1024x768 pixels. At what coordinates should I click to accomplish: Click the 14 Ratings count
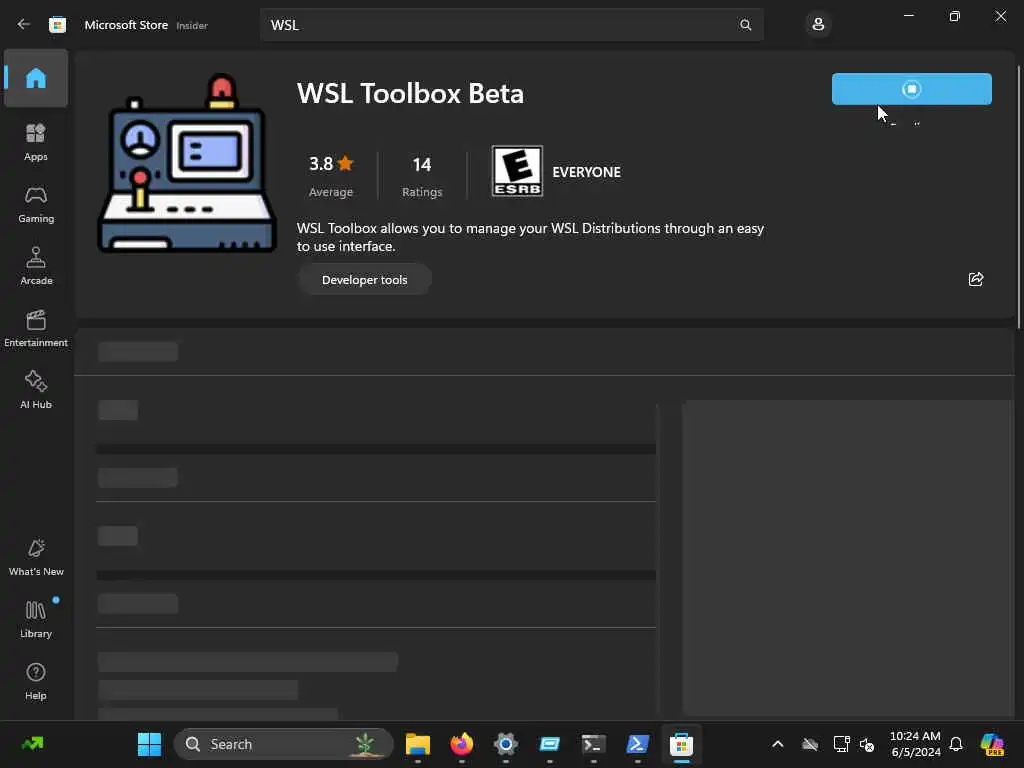tap(422, 175)
